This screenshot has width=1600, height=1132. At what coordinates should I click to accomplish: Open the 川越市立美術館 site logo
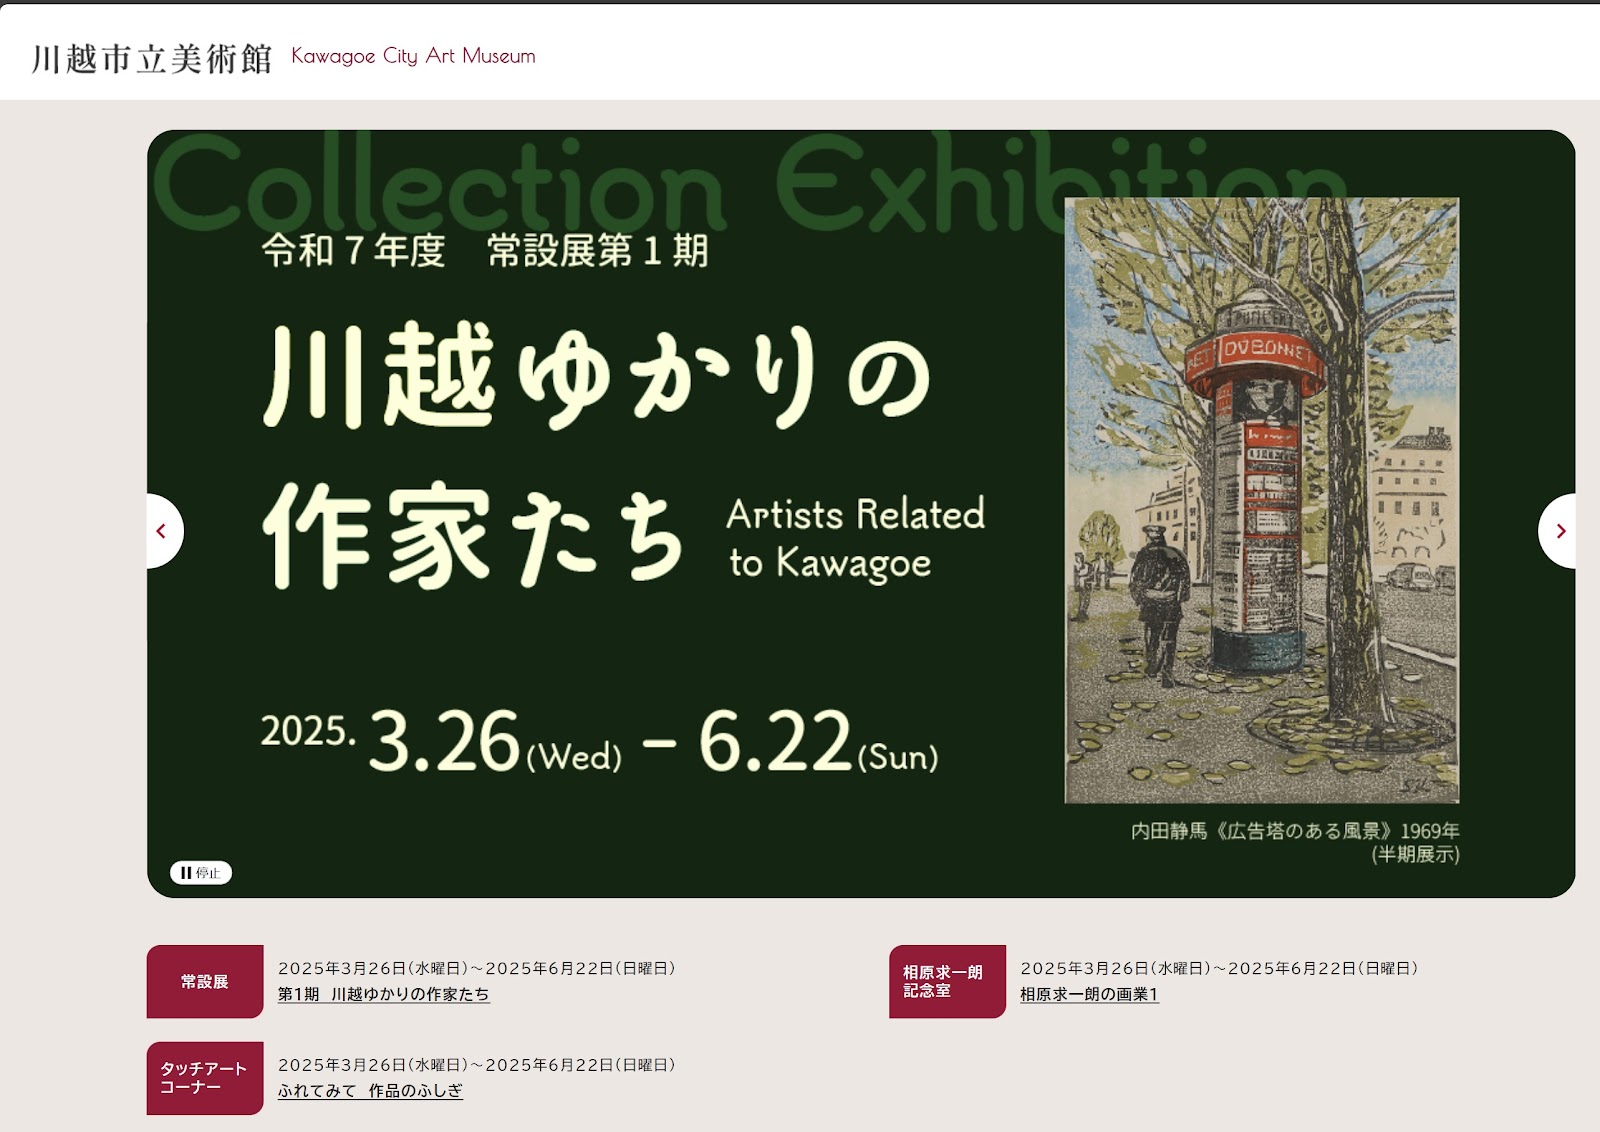[152, 58]
